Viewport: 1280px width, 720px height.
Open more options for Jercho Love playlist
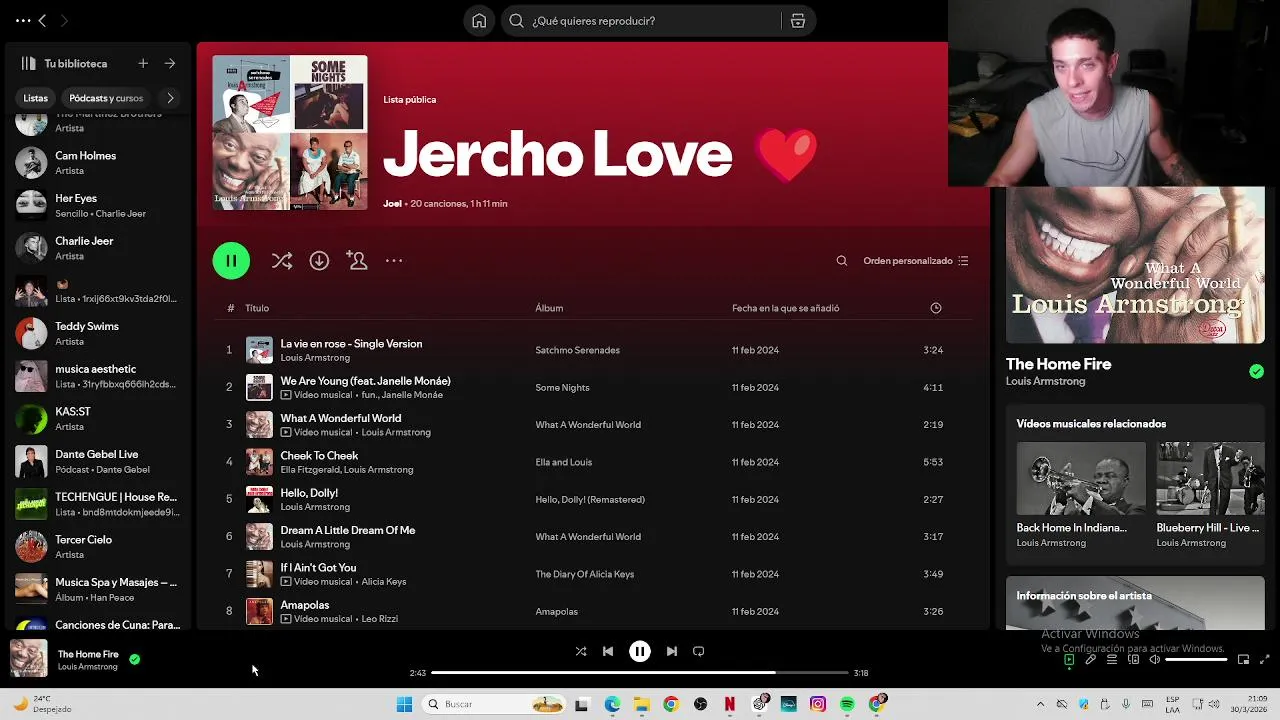click(394, 261)
